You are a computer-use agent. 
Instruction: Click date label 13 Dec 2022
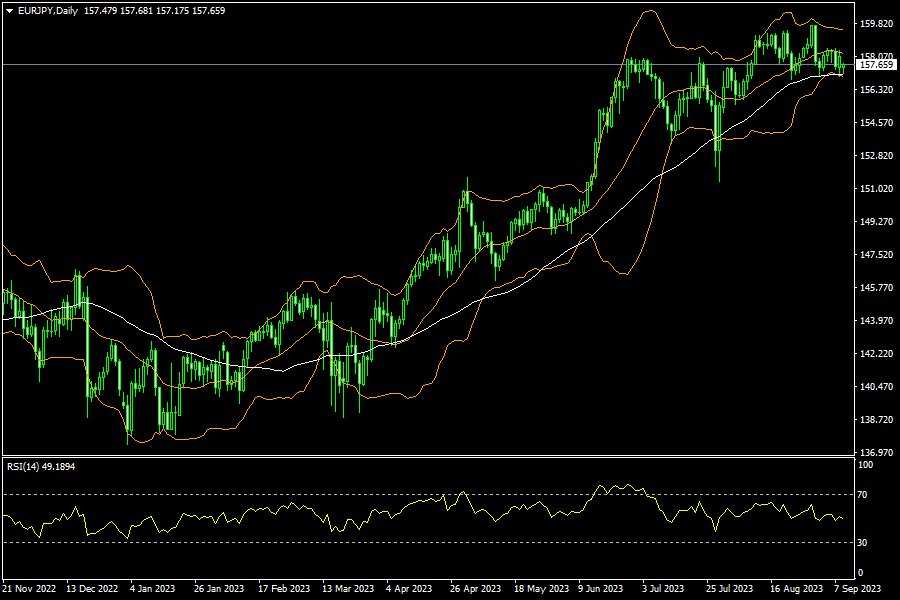point(92,589)
